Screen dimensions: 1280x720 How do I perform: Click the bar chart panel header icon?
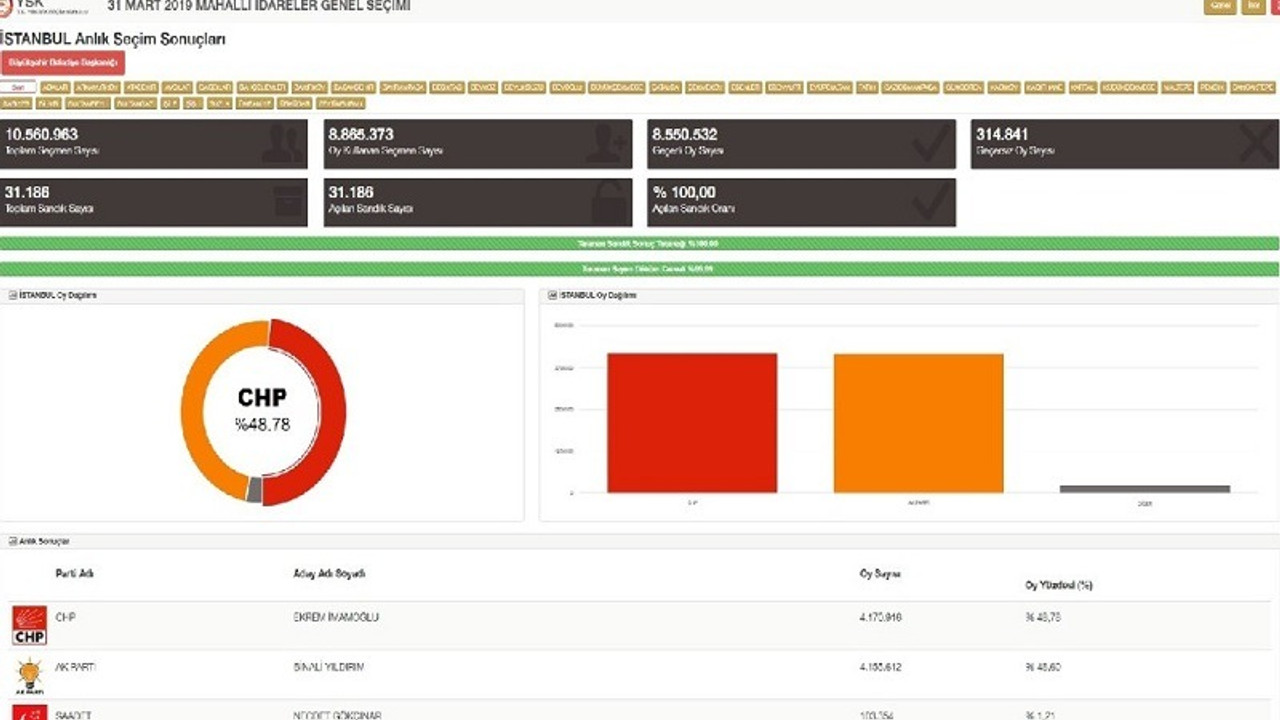[553, 296]
